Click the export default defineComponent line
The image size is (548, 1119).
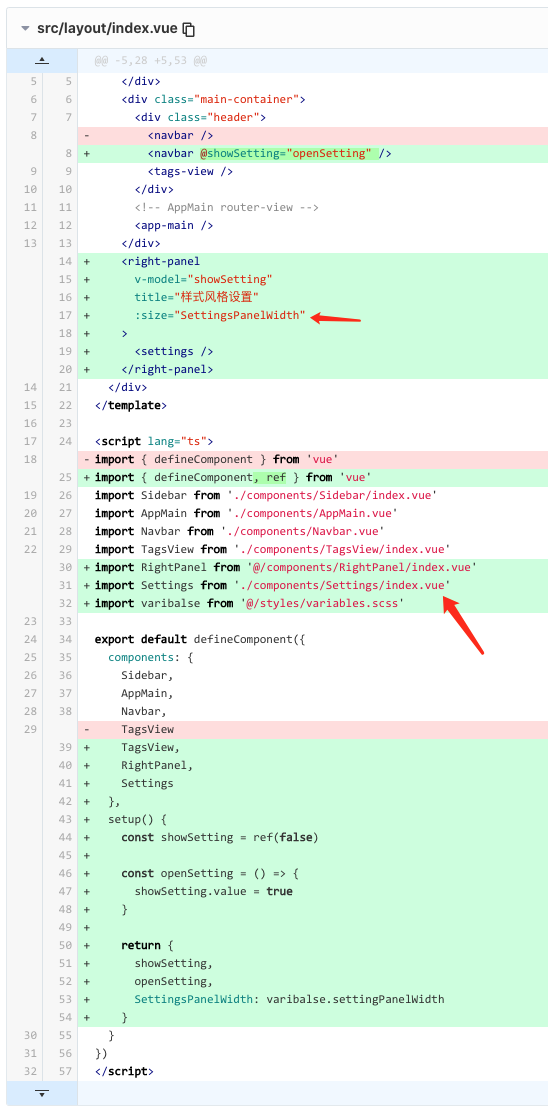pos(313,639)
